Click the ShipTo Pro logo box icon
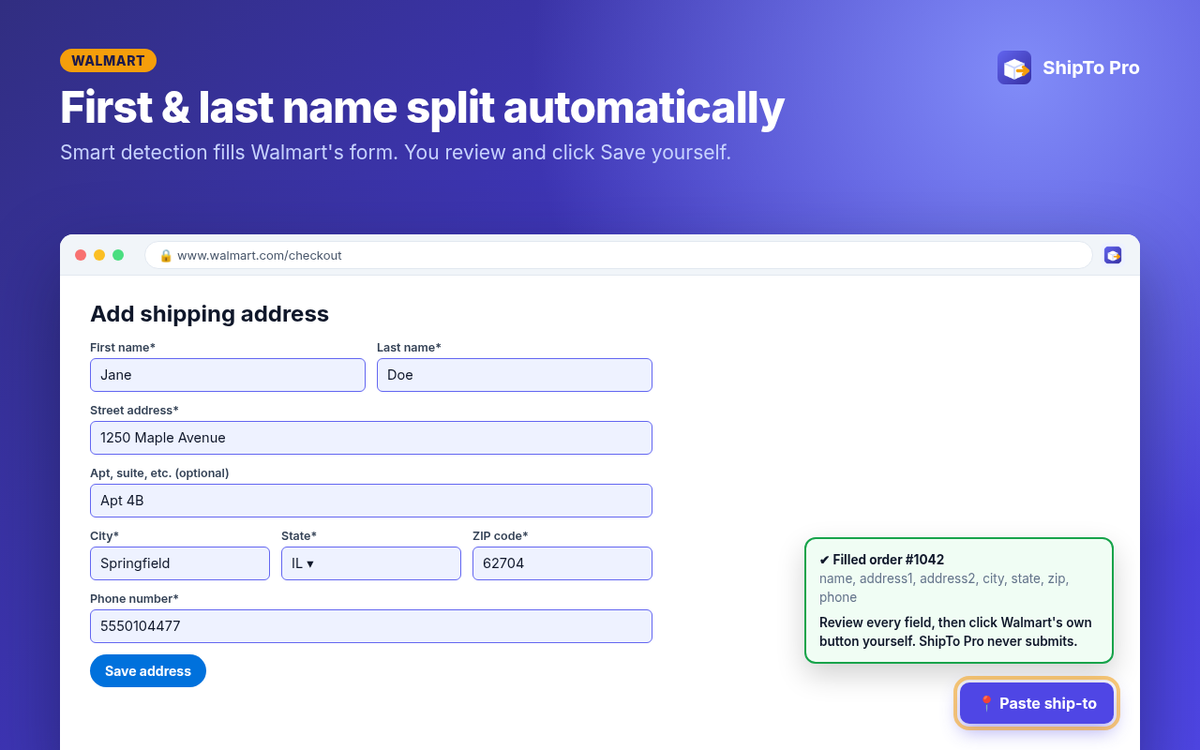The width and height of the screenshot is (1200, 750). [x=1014, y=68]
